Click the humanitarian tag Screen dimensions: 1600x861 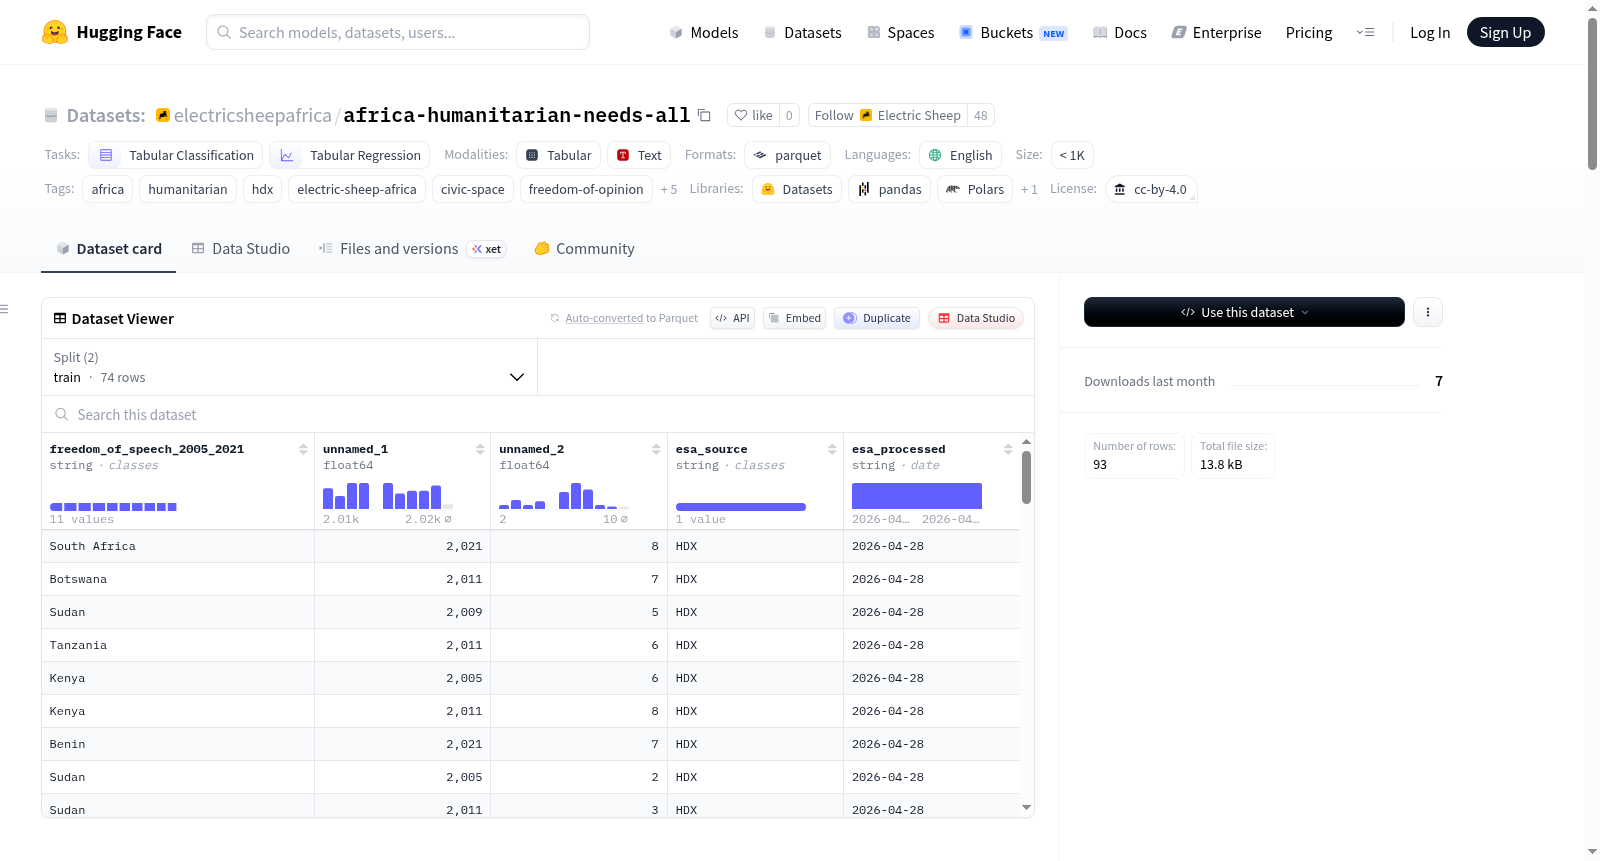[x=188, y=189]
